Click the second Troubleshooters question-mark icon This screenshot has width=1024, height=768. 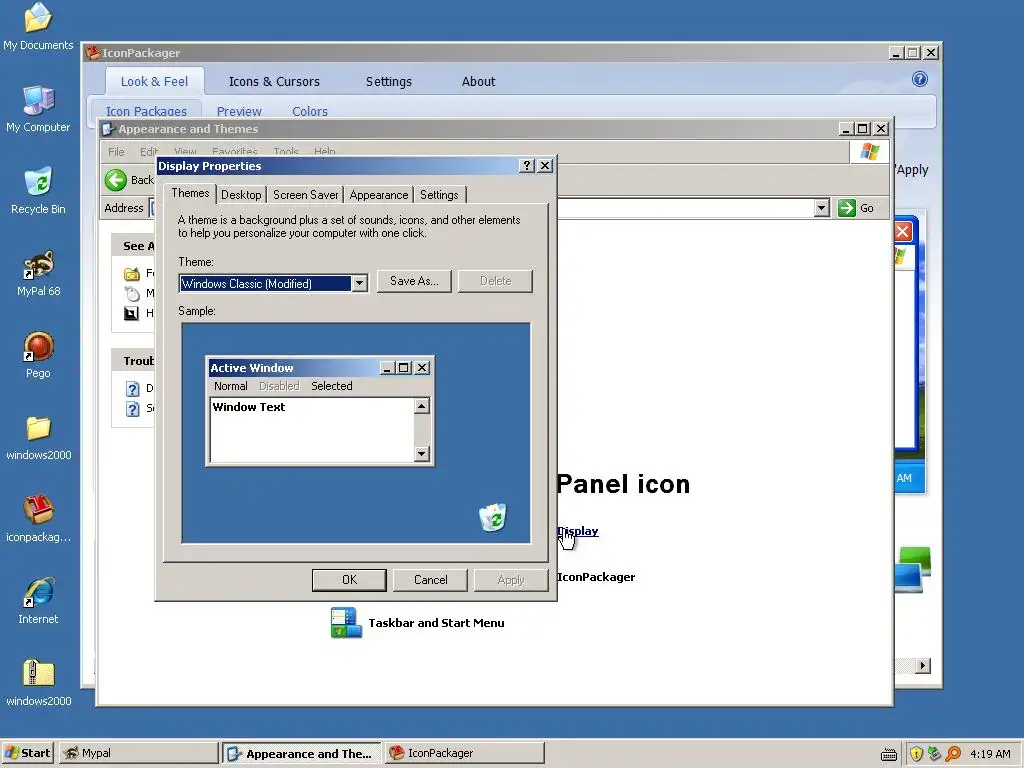pos(132,409)
